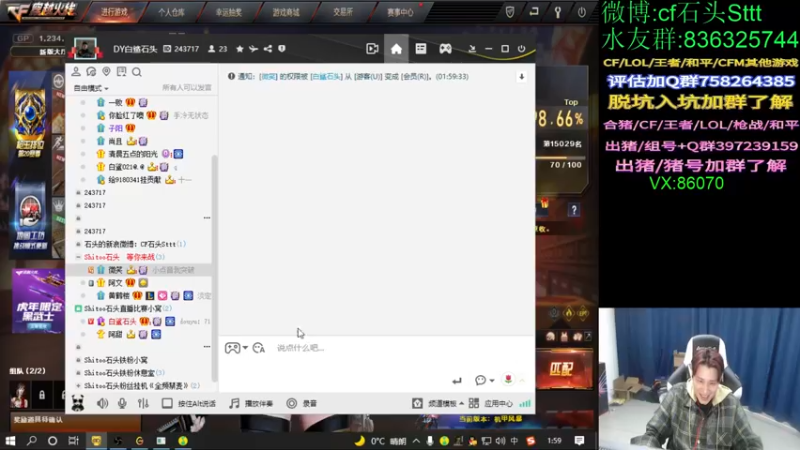Image resolution: width=800 pixels, height=450 pixels.
Task: Click the 70/100 progress bar in CrossFire
Action: click(x=559, y=159)
